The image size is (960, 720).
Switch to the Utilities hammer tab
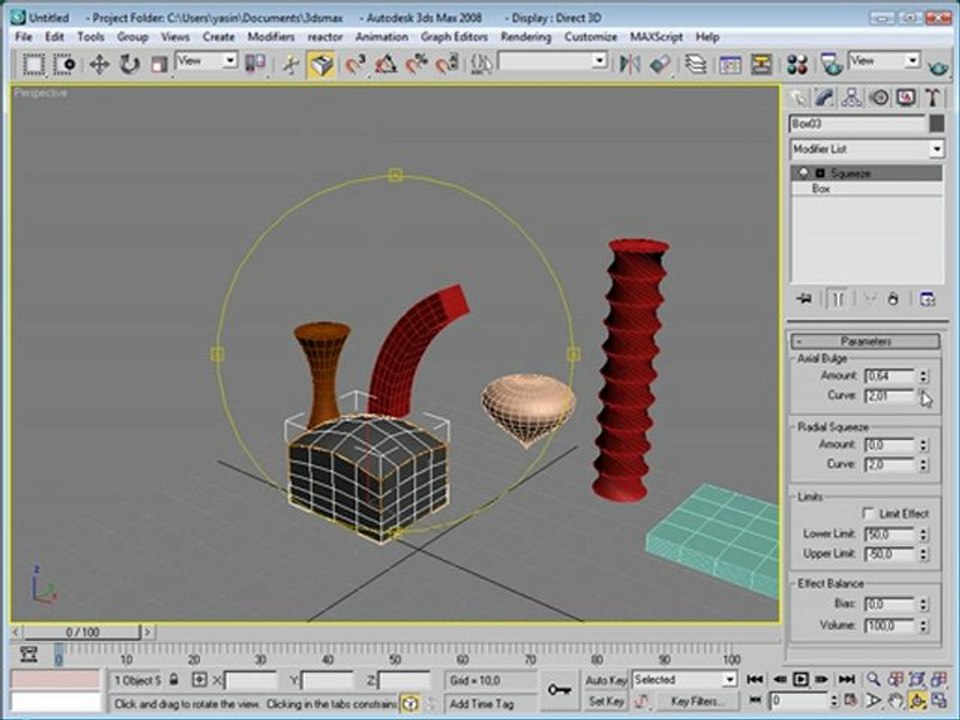(932, 98)
